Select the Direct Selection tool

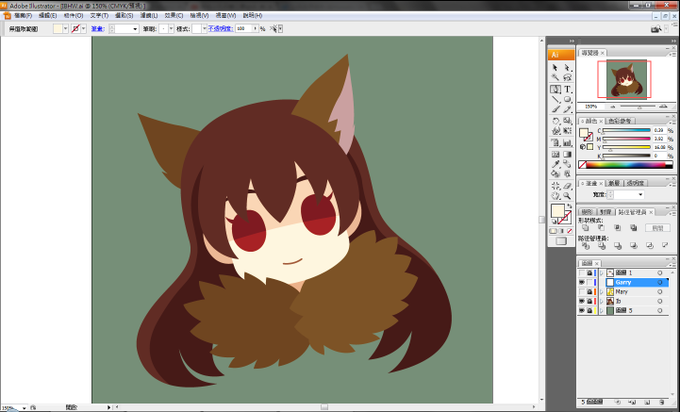click(x=567, y=68)
